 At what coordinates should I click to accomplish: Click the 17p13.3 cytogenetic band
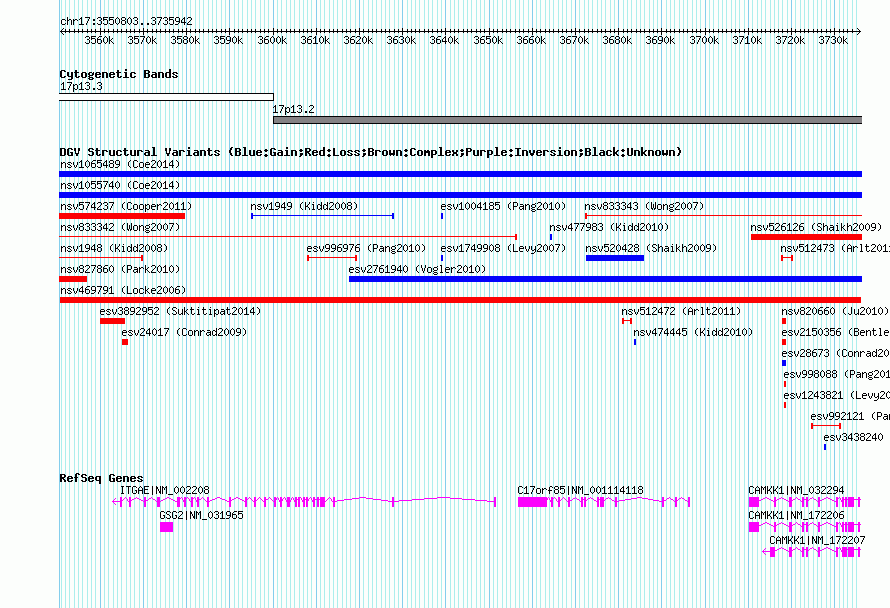coord(166,97)
